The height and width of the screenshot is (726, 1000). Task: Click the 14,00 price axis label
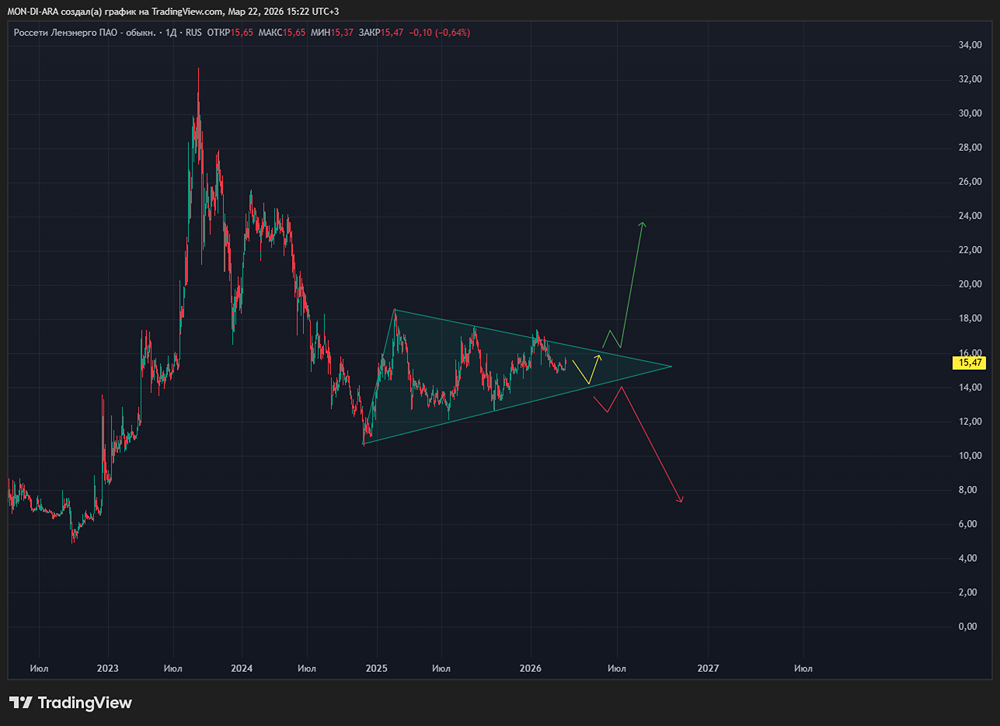[x=970, y=387]
